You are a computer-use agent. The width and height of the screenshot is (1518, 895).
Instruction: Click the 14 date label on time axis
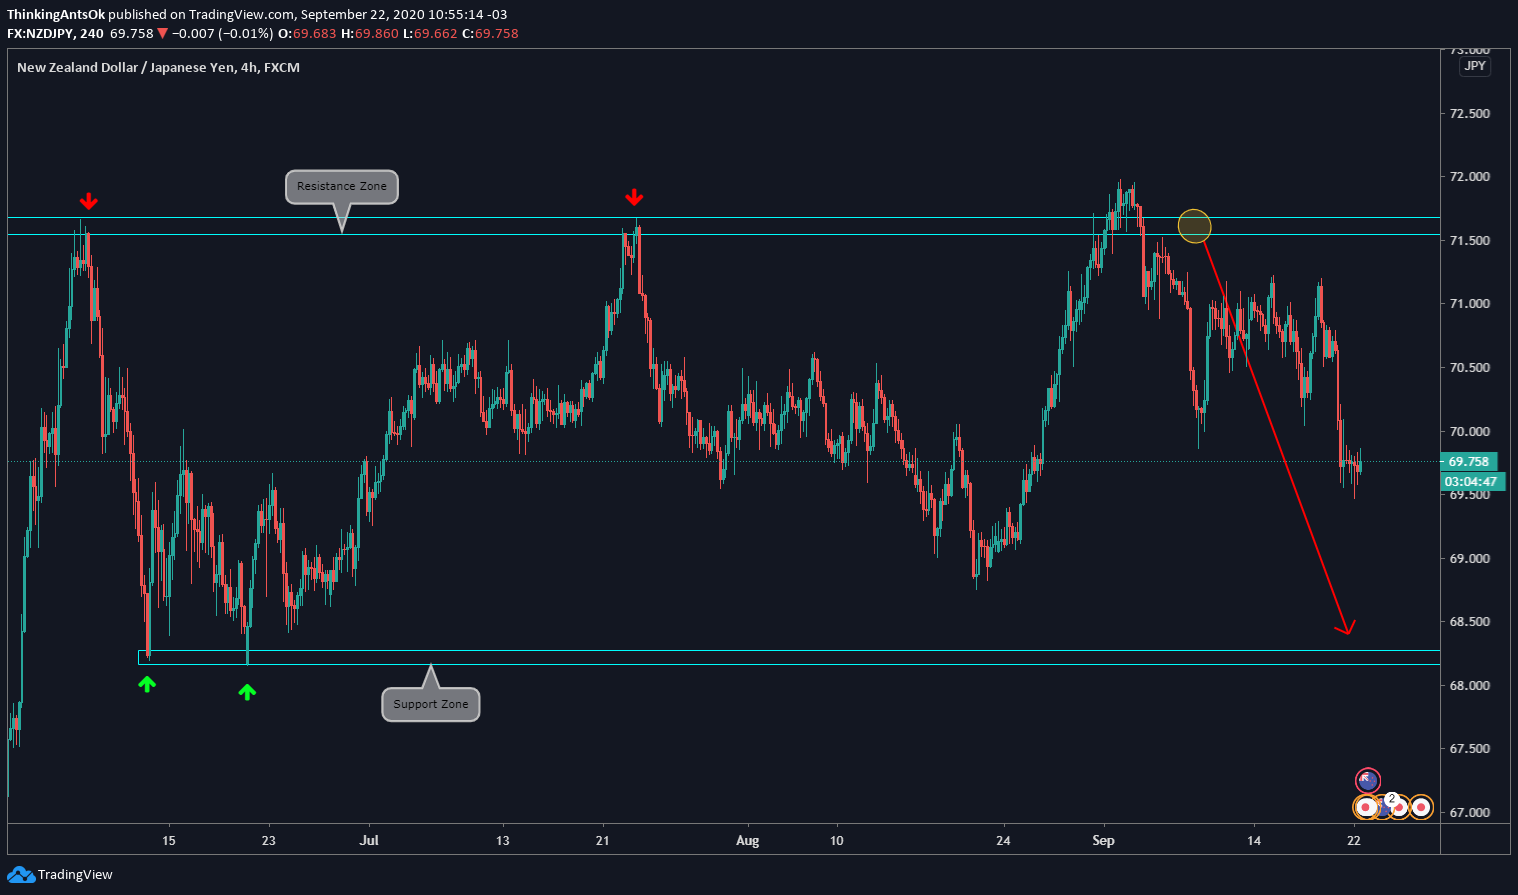pyautogui.click(x=1254, y=841)
